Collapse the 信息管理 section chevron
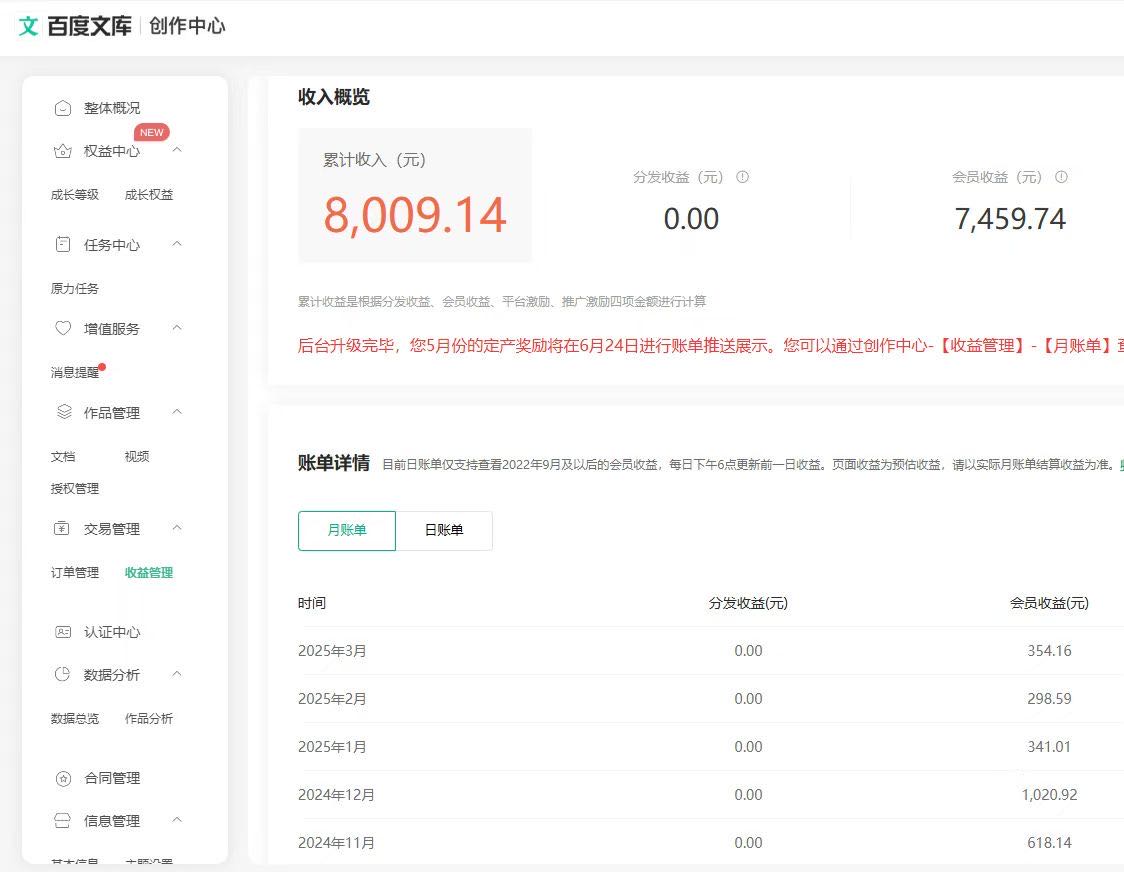 coord(177,820)
